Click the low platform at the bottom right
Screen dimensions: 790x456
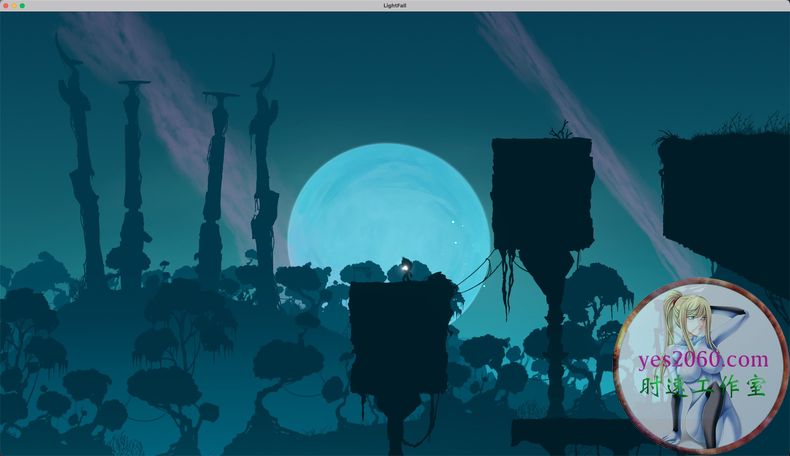tap(565, 432)
